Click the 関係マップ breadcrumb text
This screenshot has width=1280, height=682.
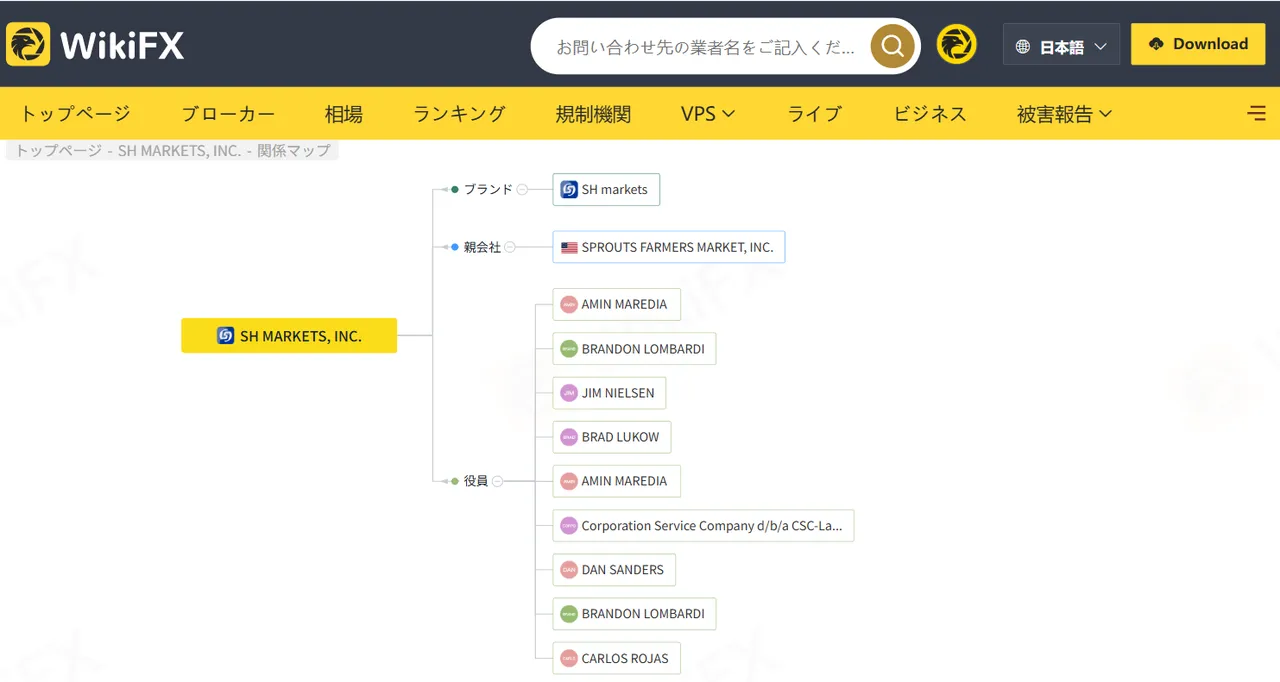293,151
